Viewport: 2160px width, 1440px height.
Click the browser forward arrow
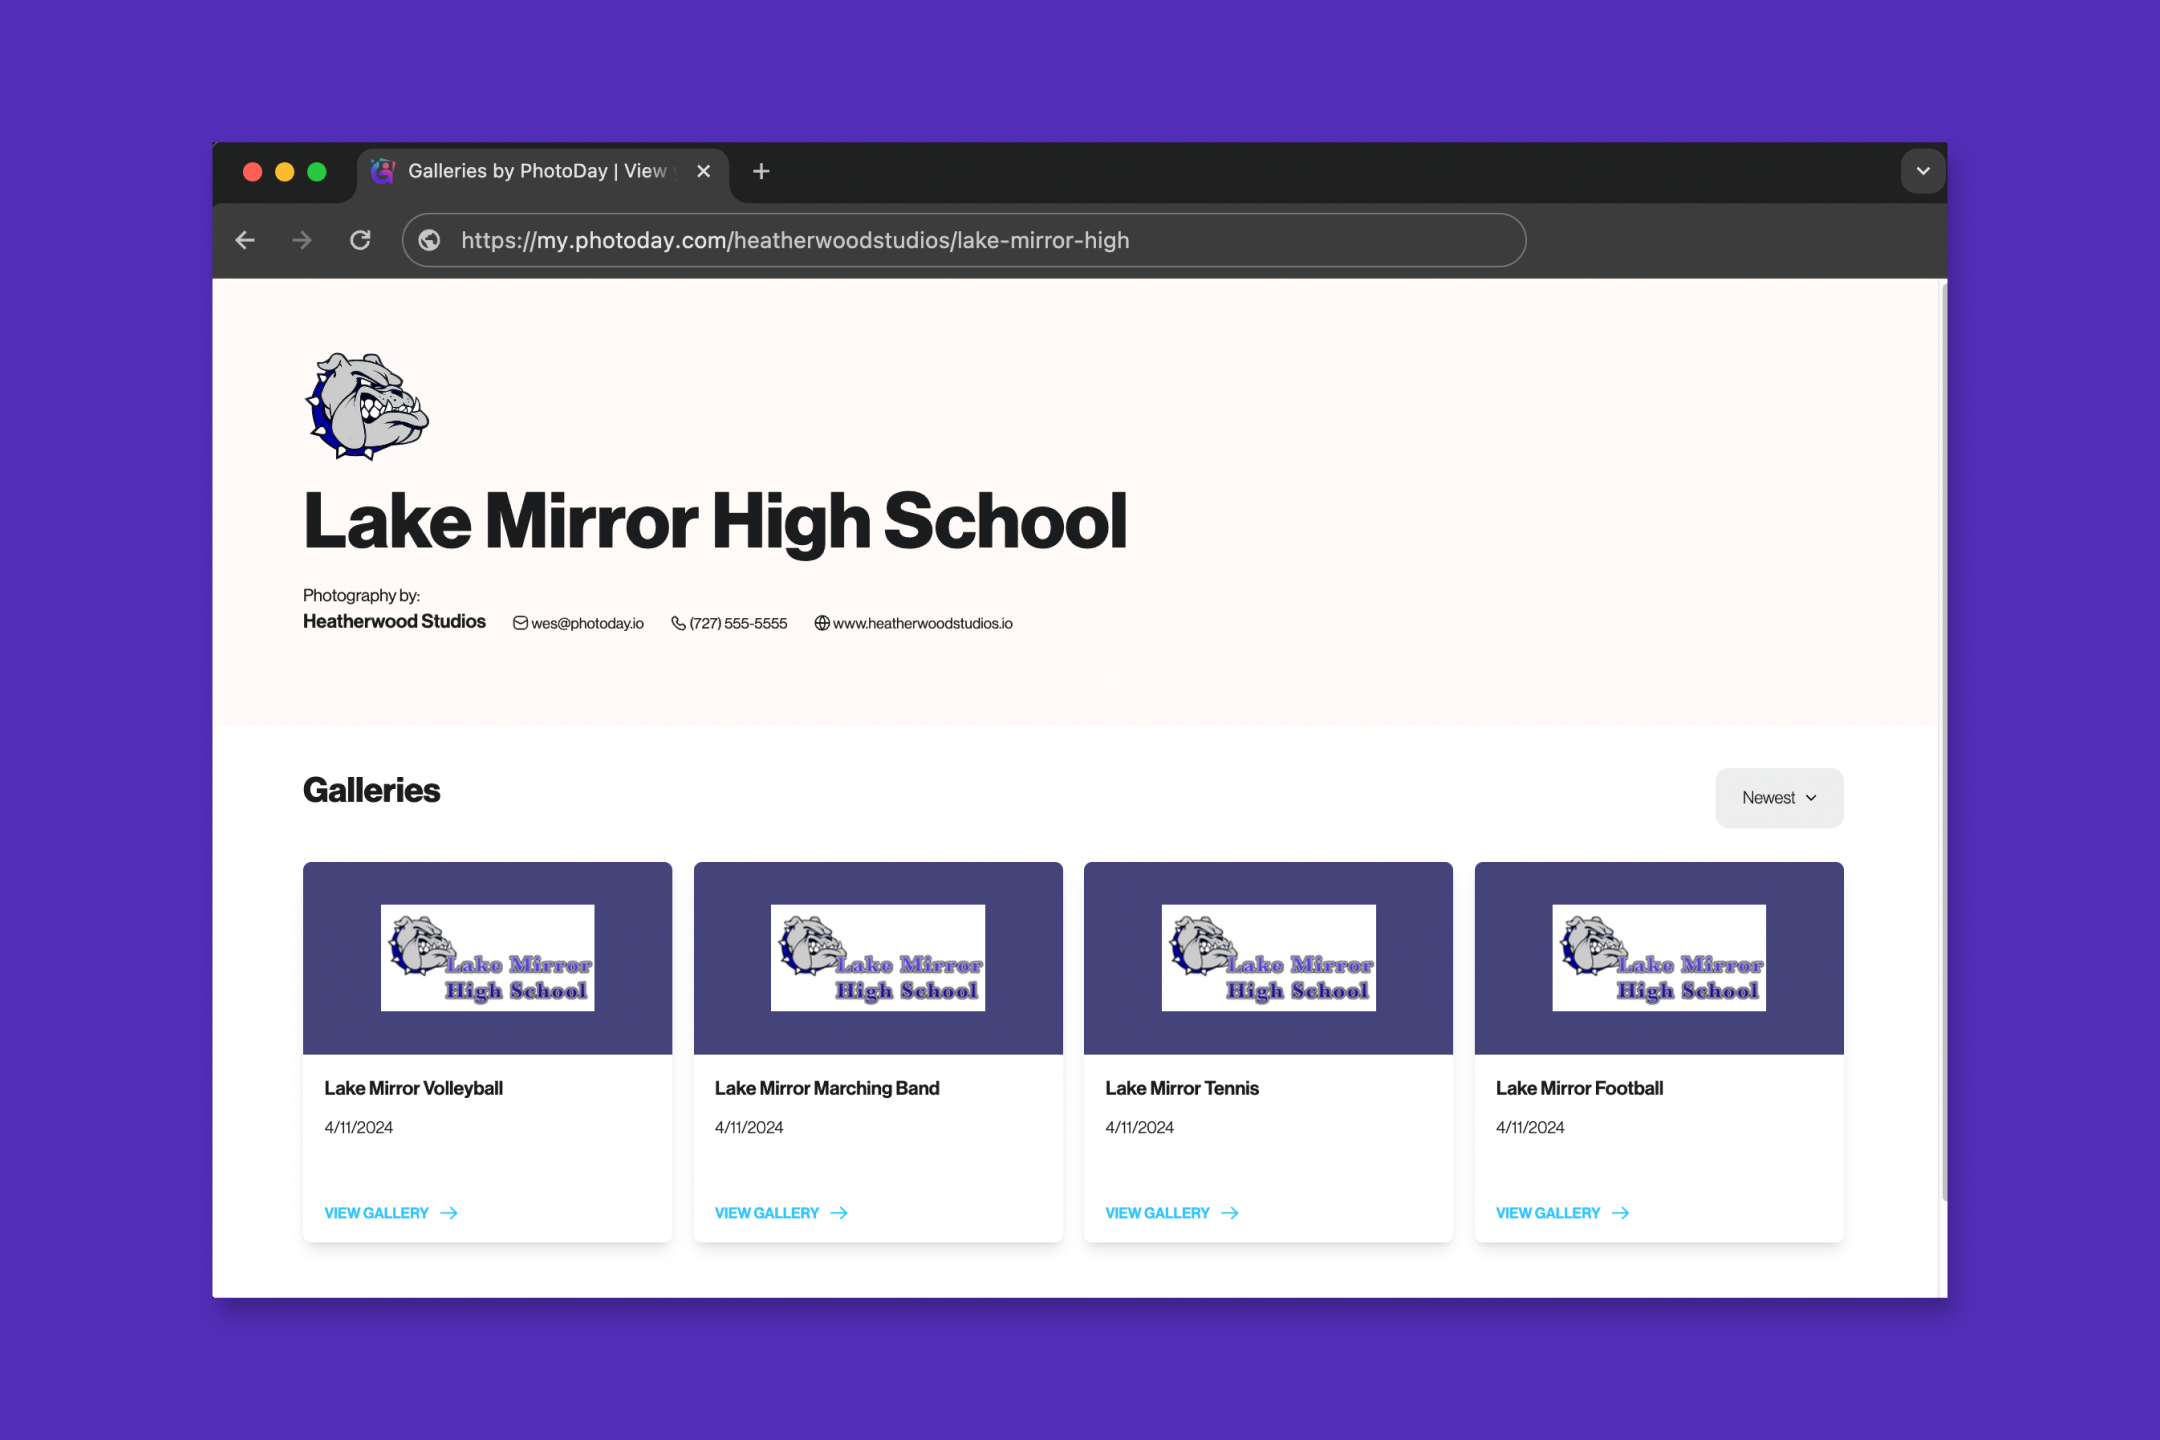tap(302, 240)
